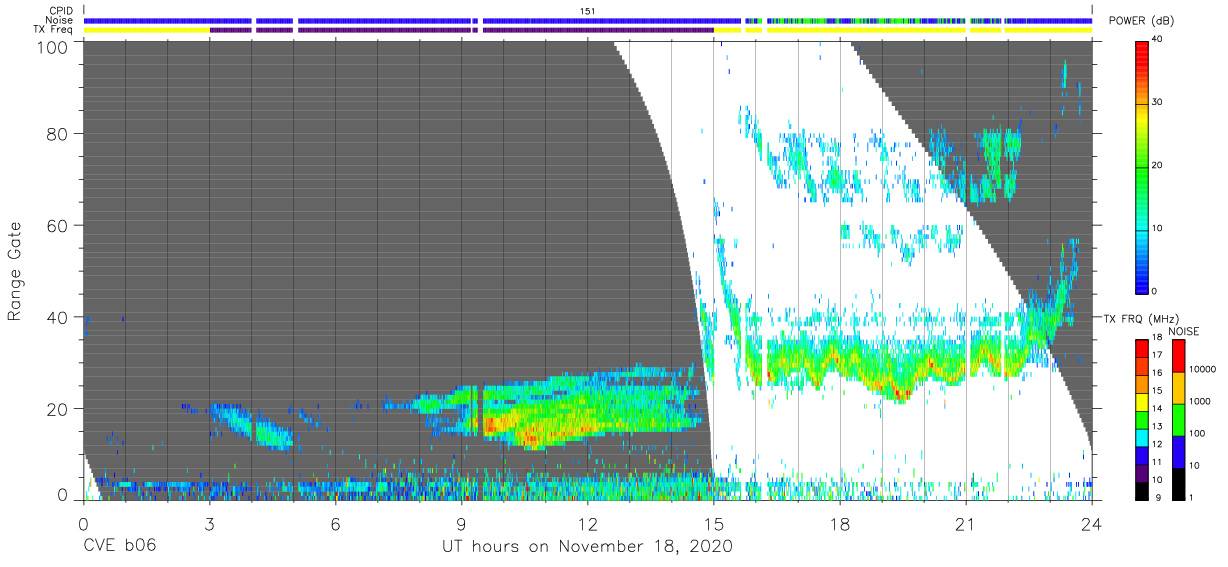Click the 80 tick on Range Gate axis
This screenshot has height=567, width=1228.
[57, 134]
